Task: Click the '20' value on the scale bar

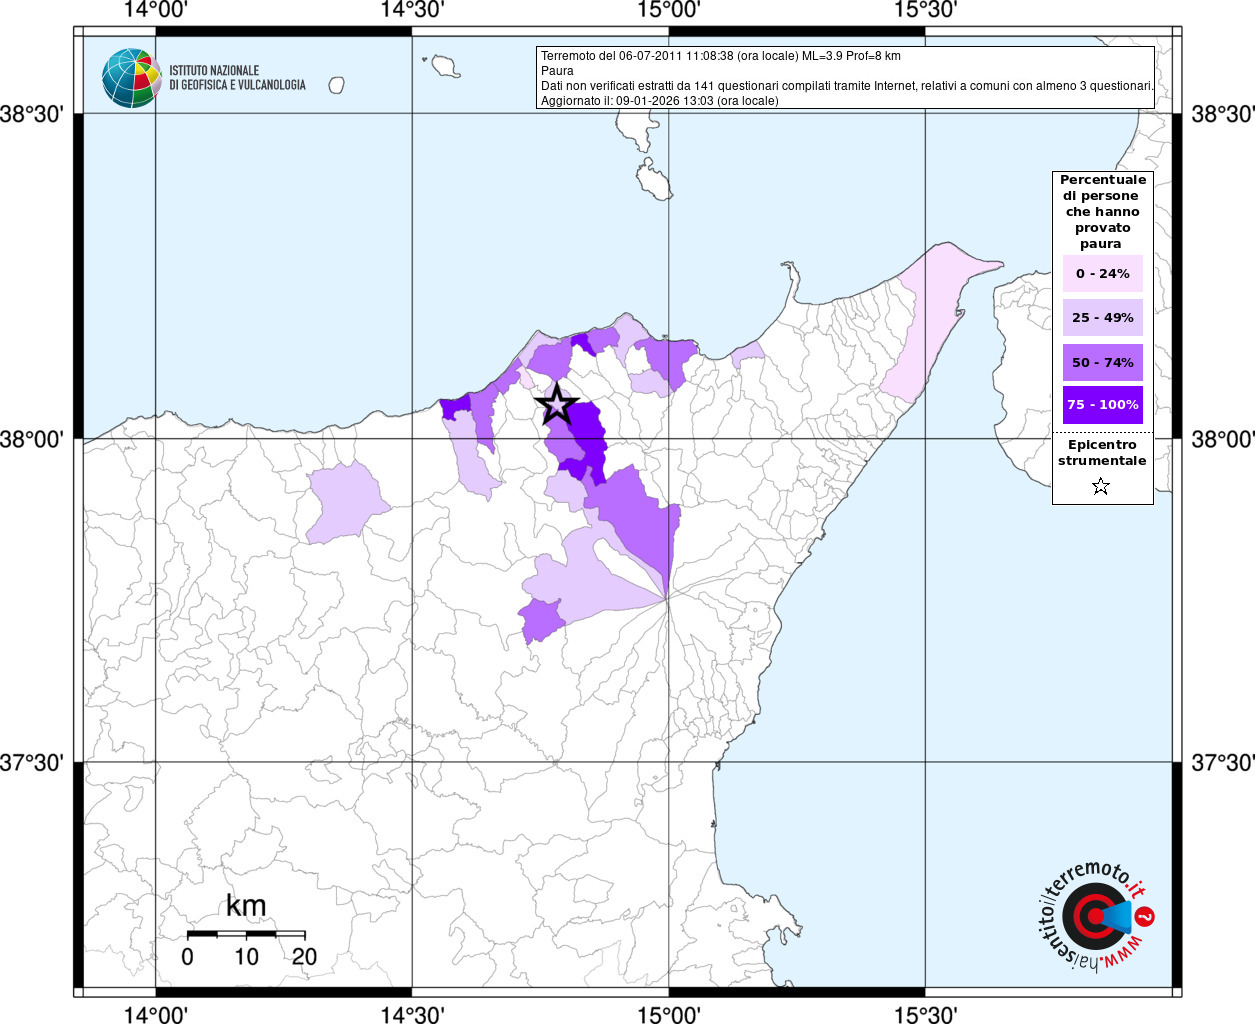Action: pos(304,956)
